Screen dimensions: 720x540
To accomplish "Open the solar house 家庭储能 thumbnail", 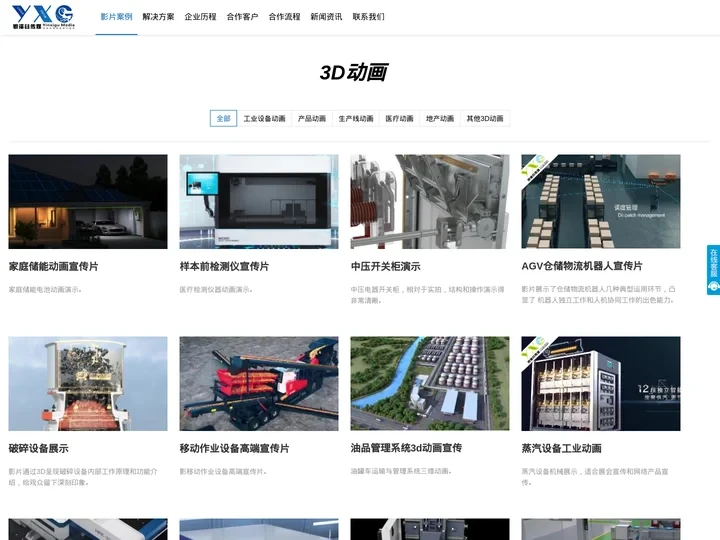I will pos(88,202).
